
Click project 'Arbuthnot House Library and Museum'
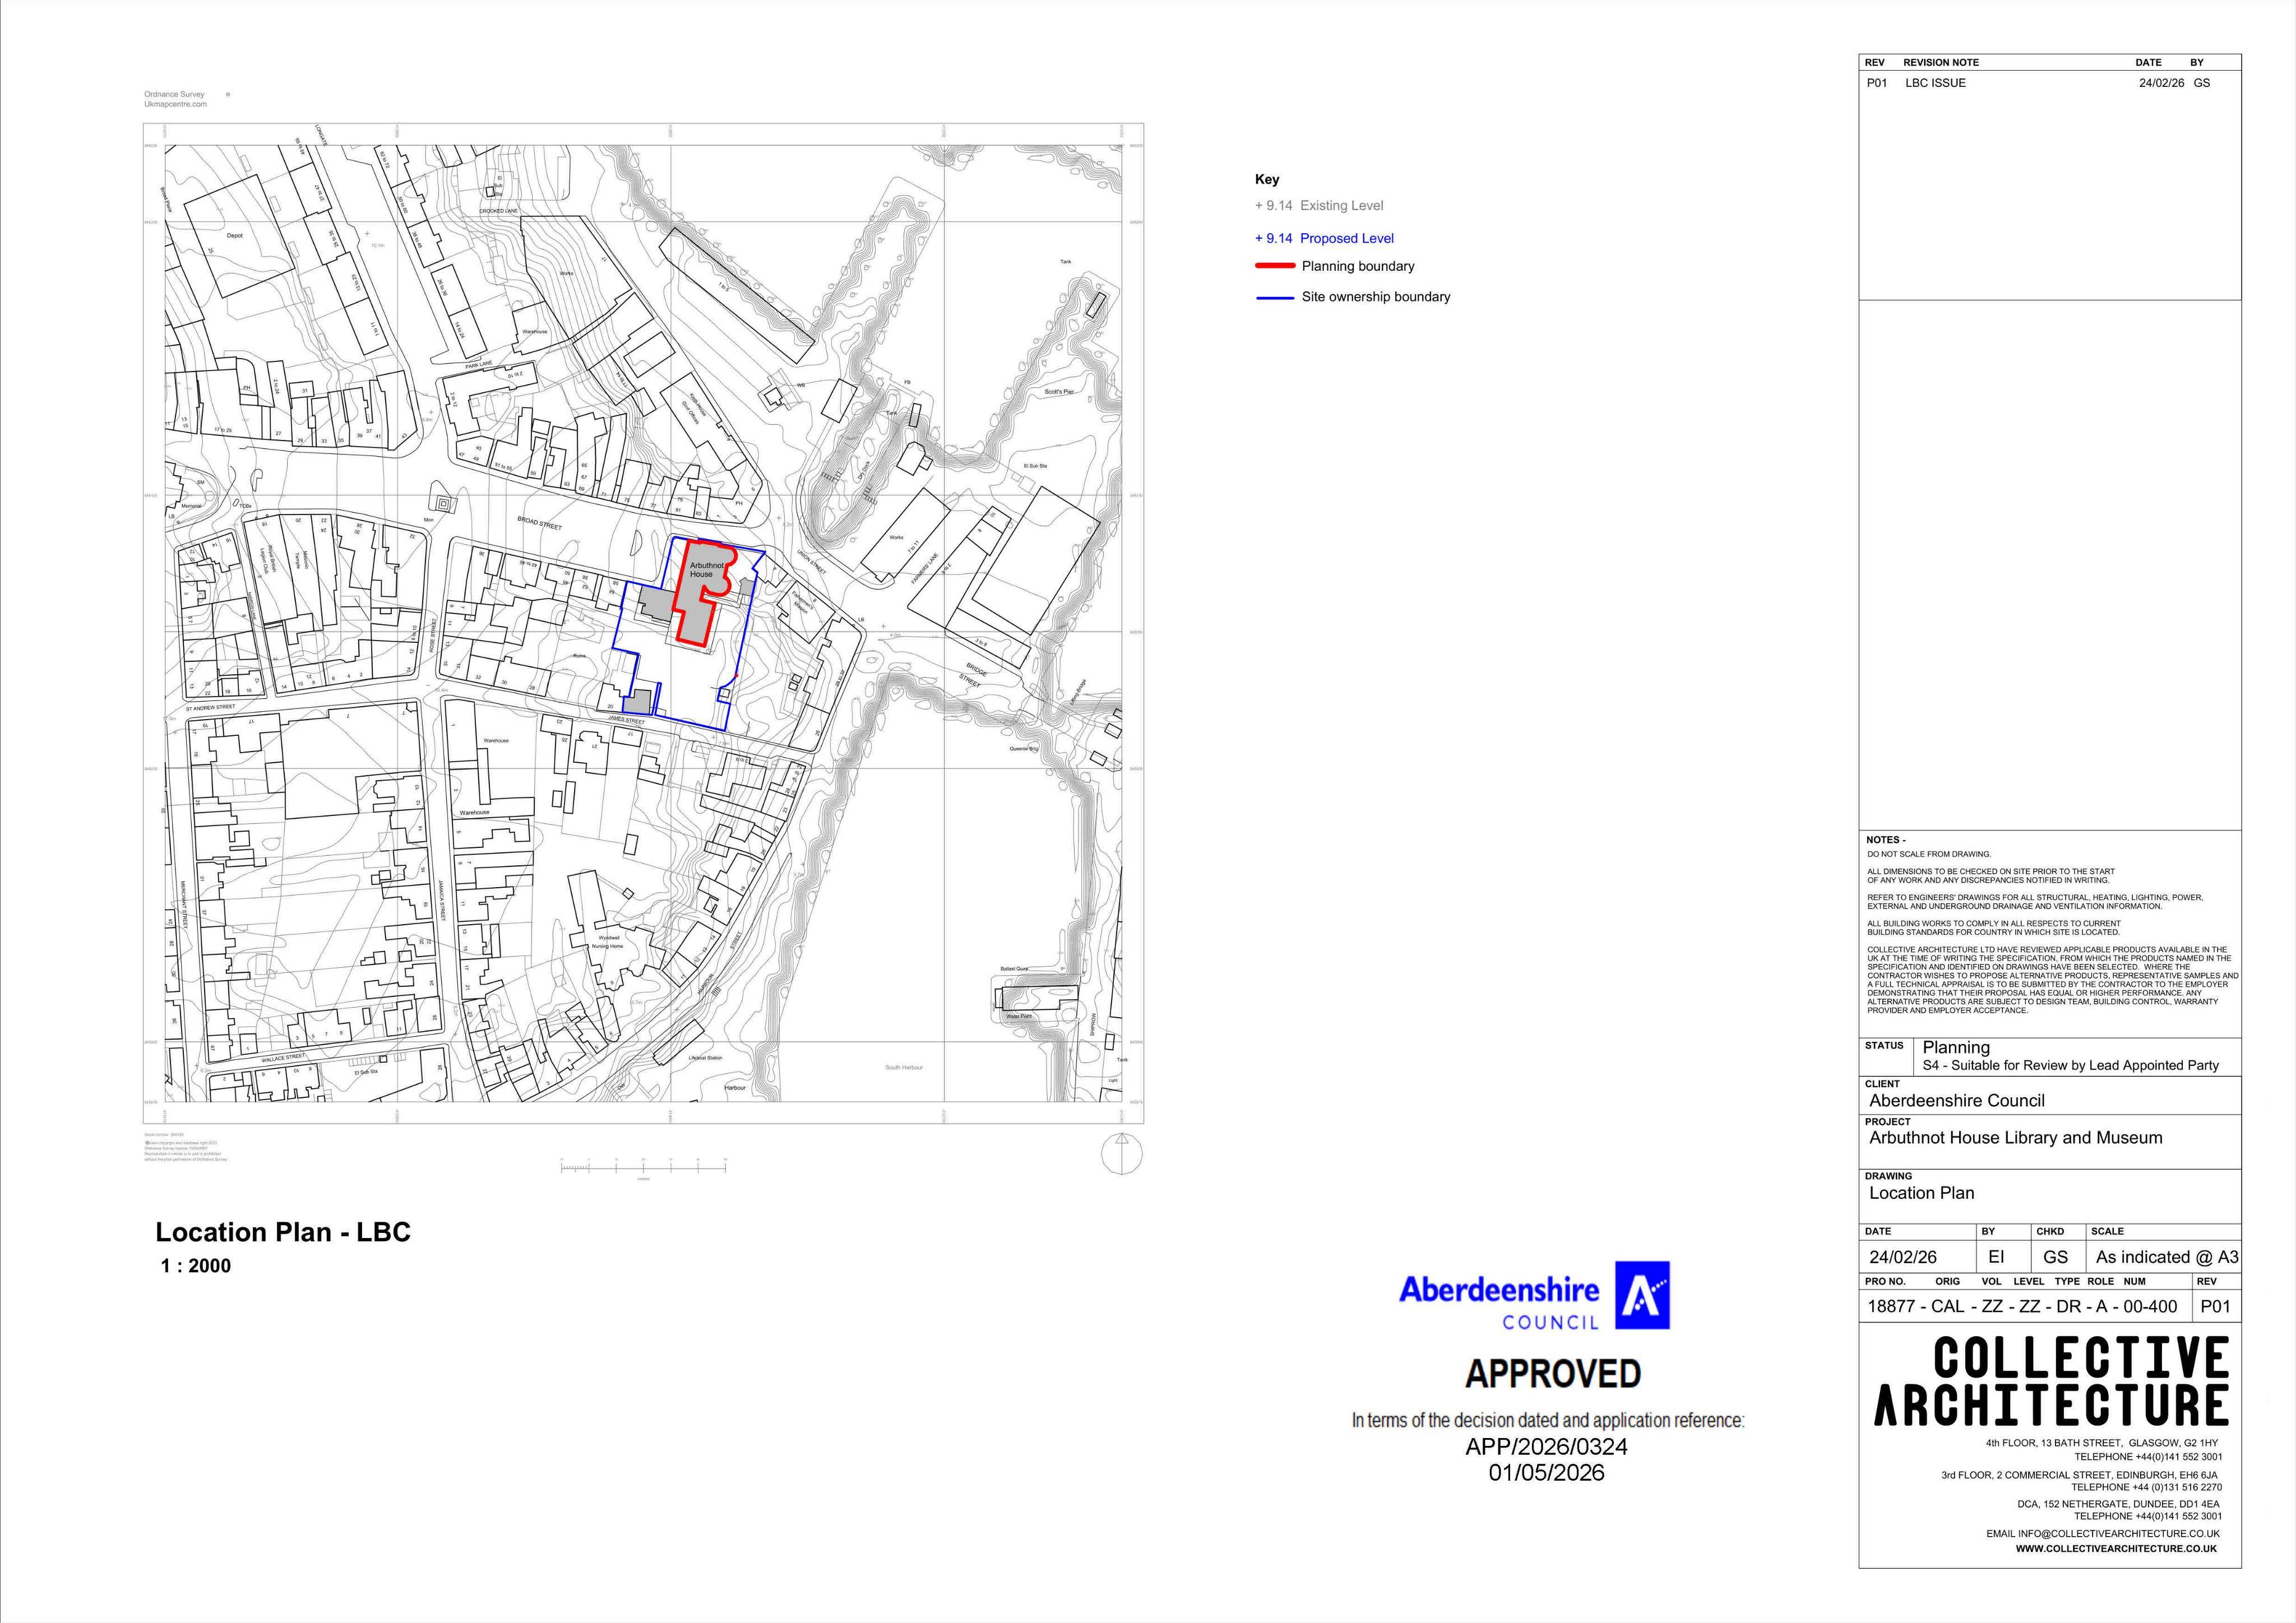[x=2016, y=1138]
